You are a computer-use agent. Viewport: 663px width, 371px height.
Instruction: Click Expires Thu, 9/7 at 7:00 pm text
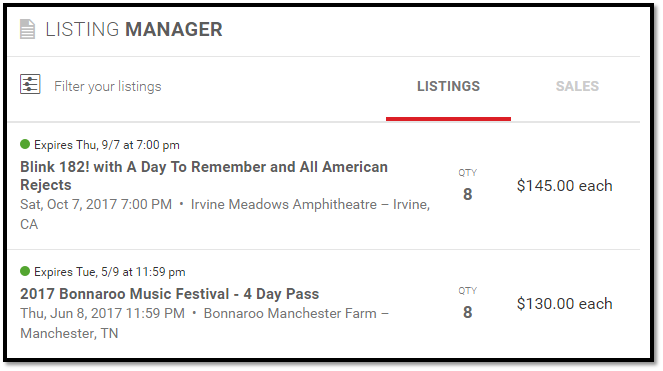[x=107, y=145]
